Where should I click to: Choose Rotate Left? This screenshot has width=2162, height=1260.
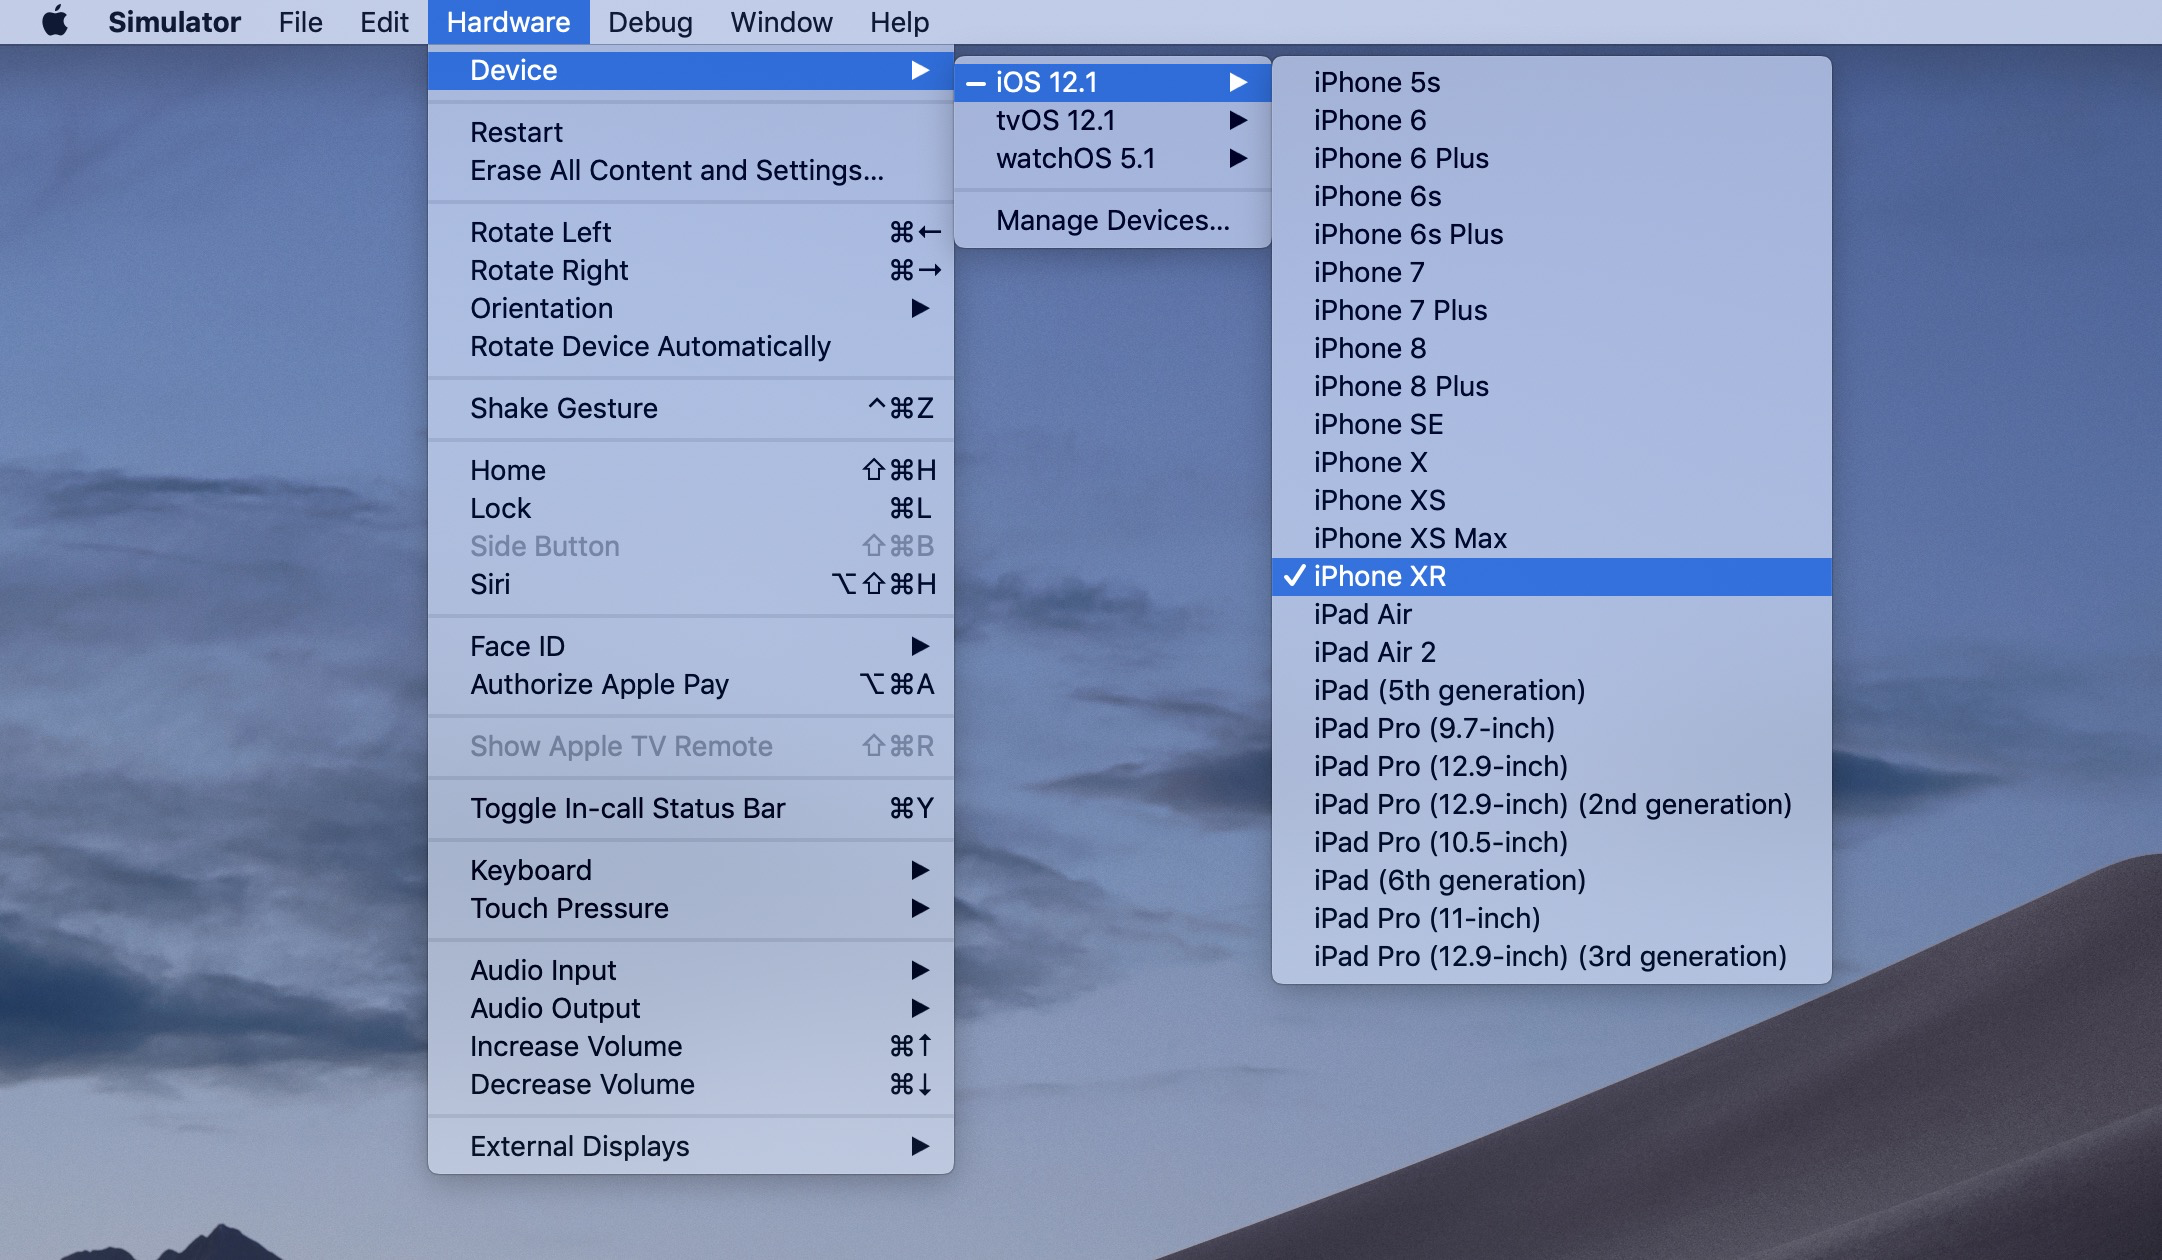[x=690, y=232]
